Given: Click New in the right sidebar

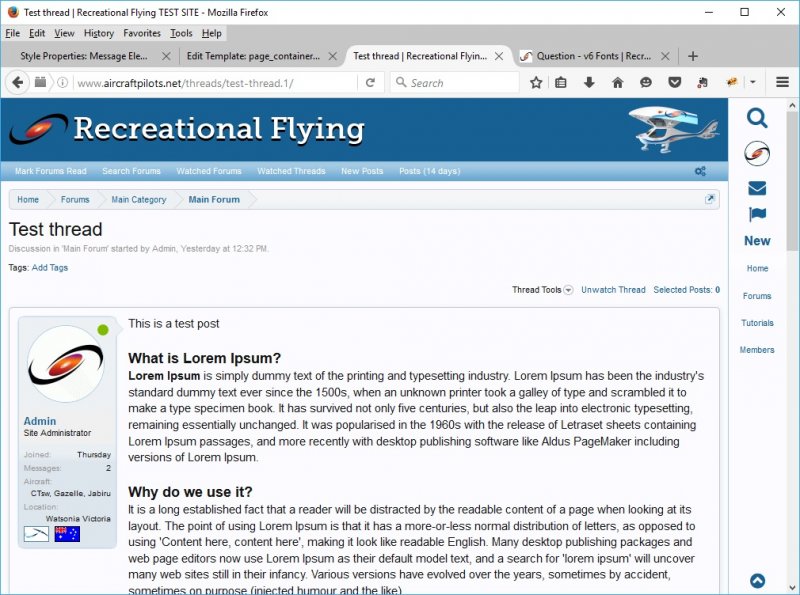Looking at the screenshot, I should (x=757, y=241).
